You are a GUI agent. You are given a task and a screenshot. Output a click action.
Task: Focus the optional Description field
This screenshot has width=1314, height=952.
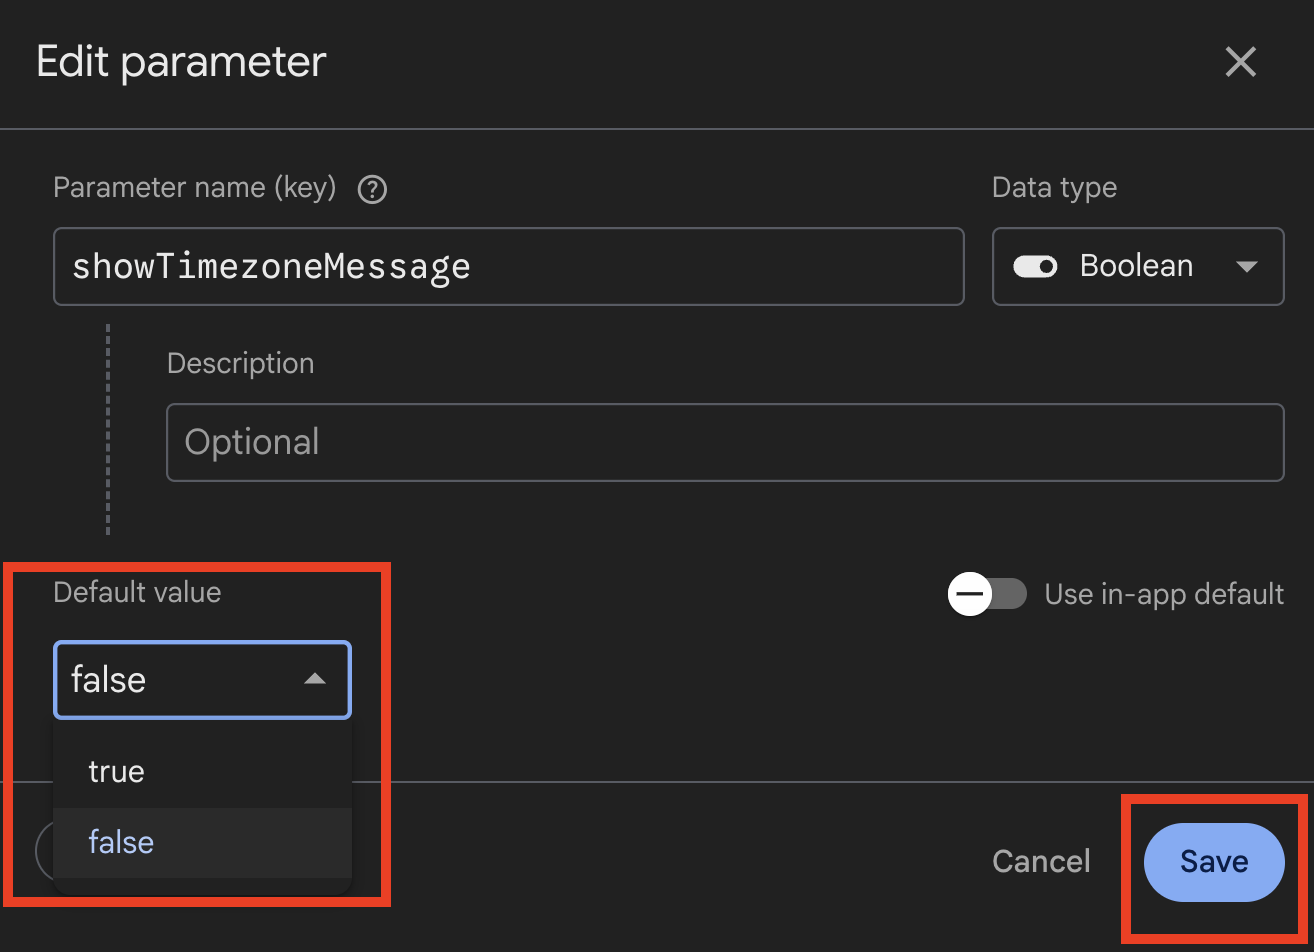tap(724, 442)
